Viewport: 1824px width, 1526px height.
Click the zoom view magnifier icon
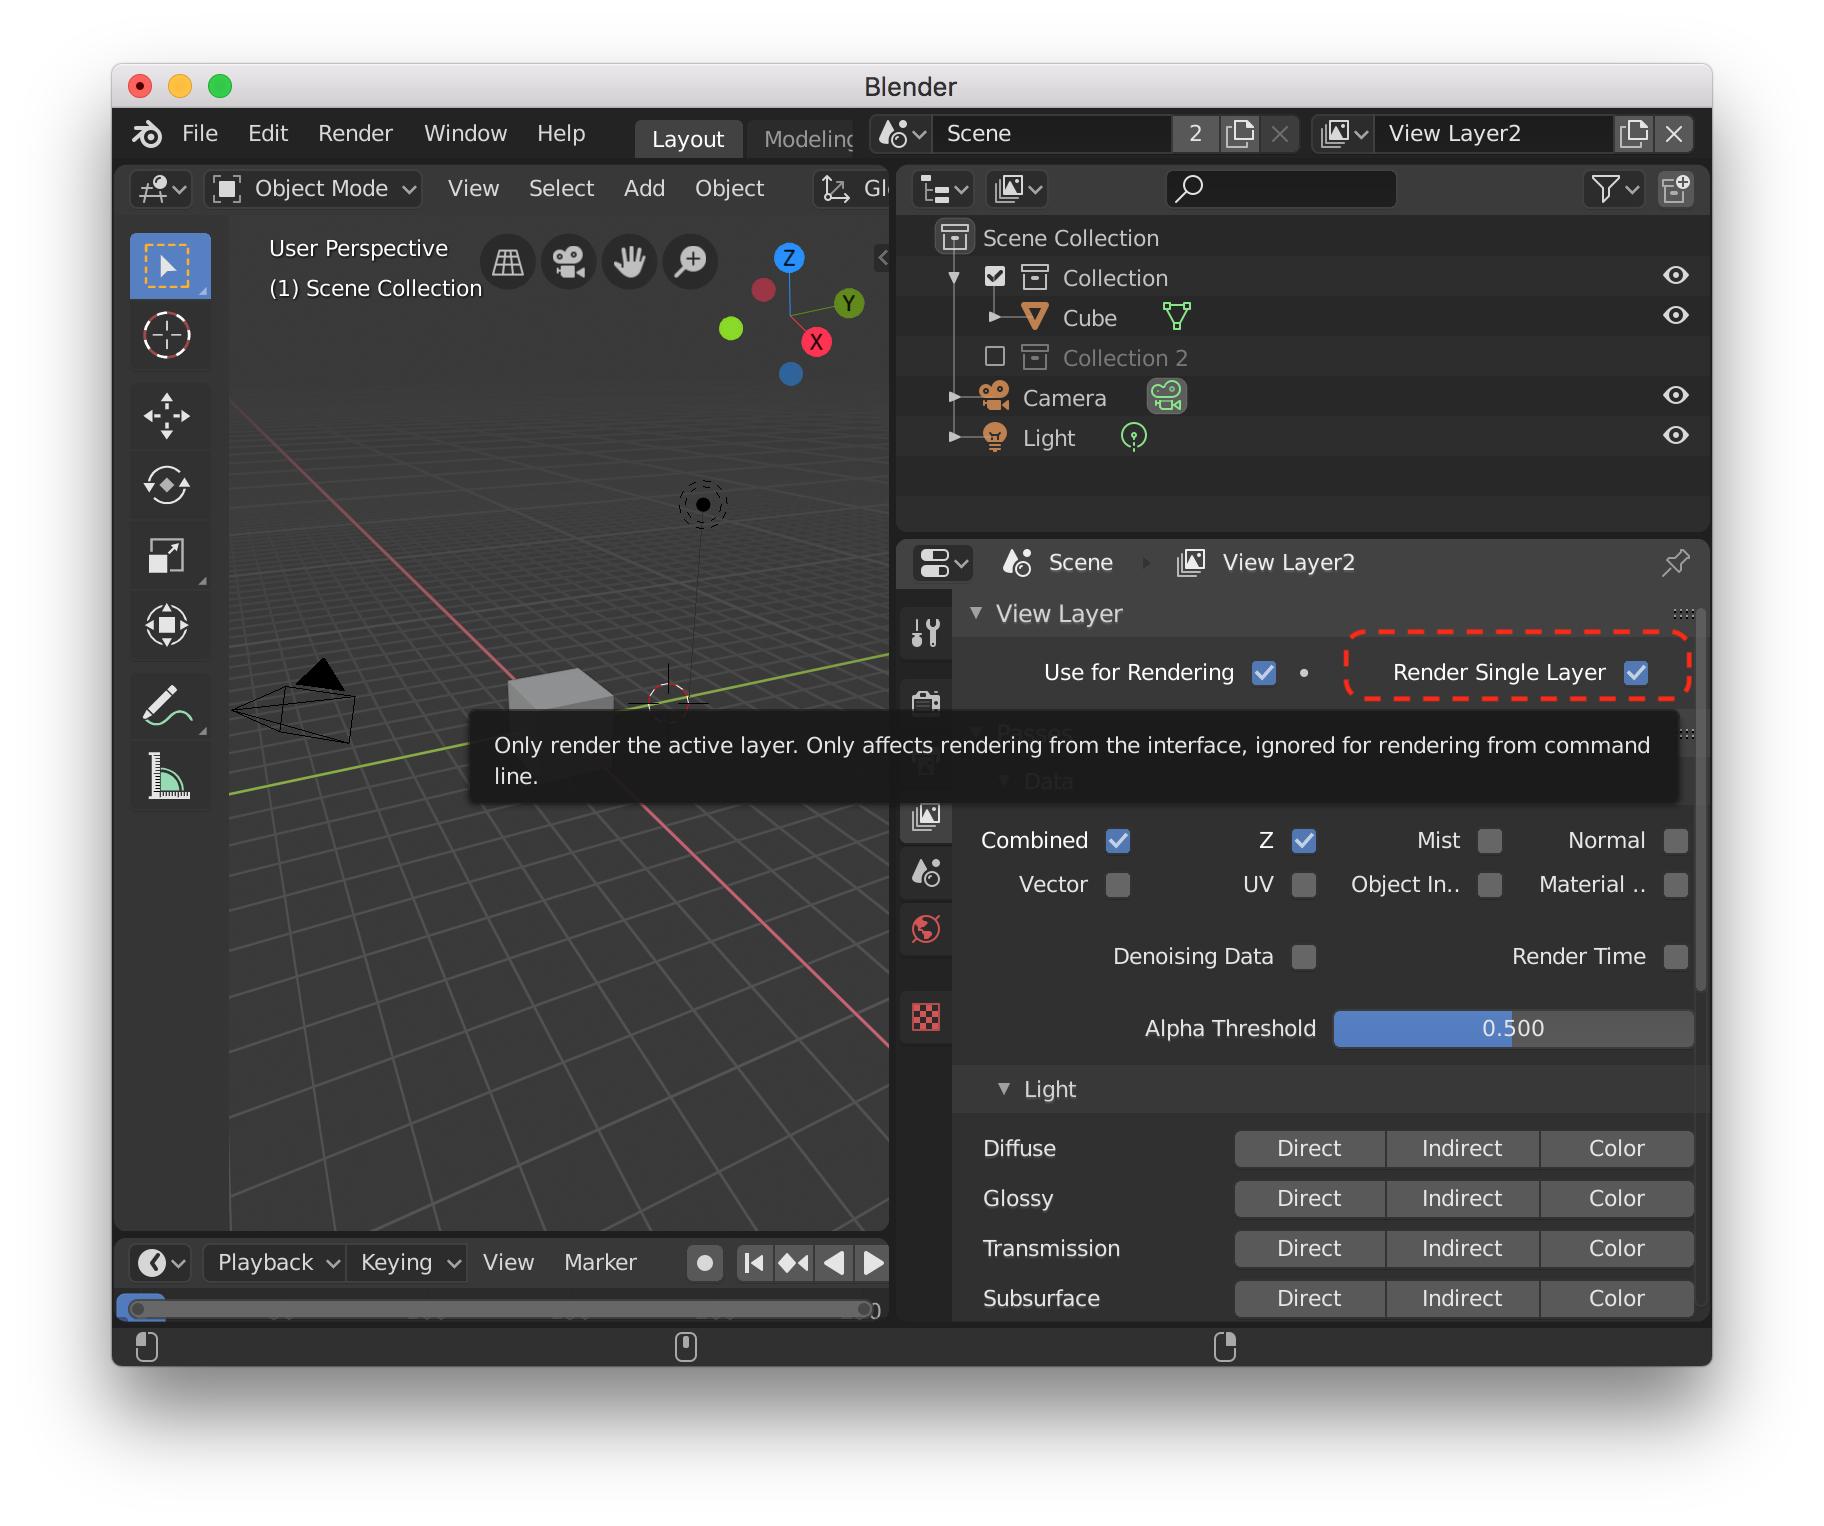691,262
